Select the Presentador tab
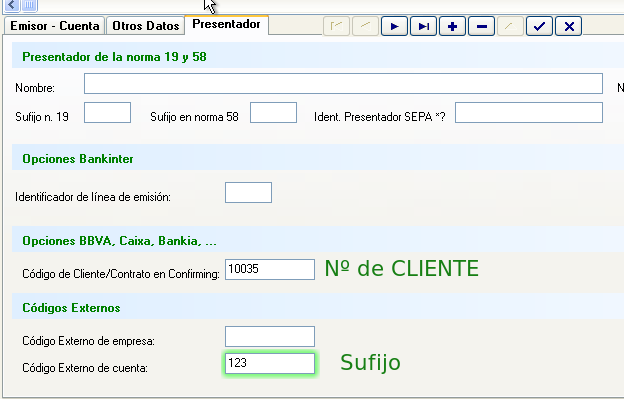 [226, 25]
